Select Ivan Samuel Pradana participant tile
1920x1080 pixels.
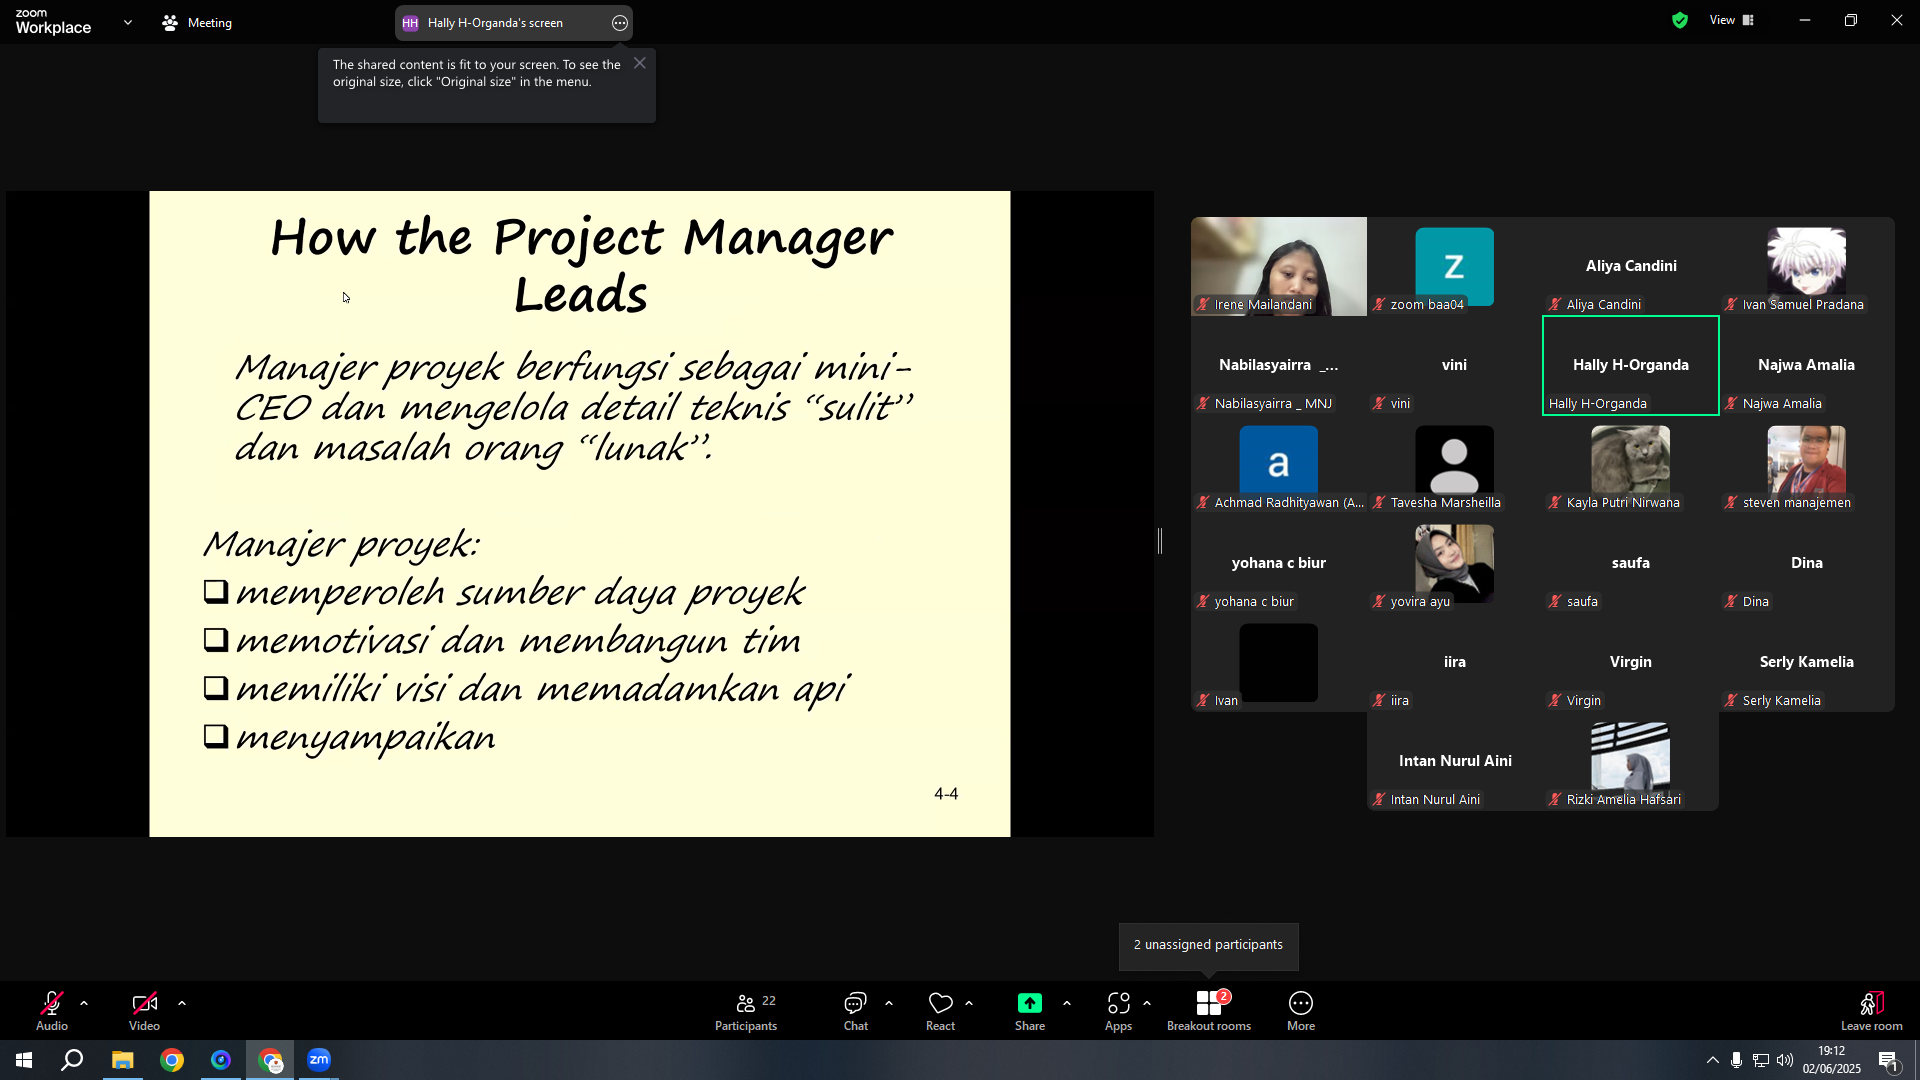point(1807,266)
